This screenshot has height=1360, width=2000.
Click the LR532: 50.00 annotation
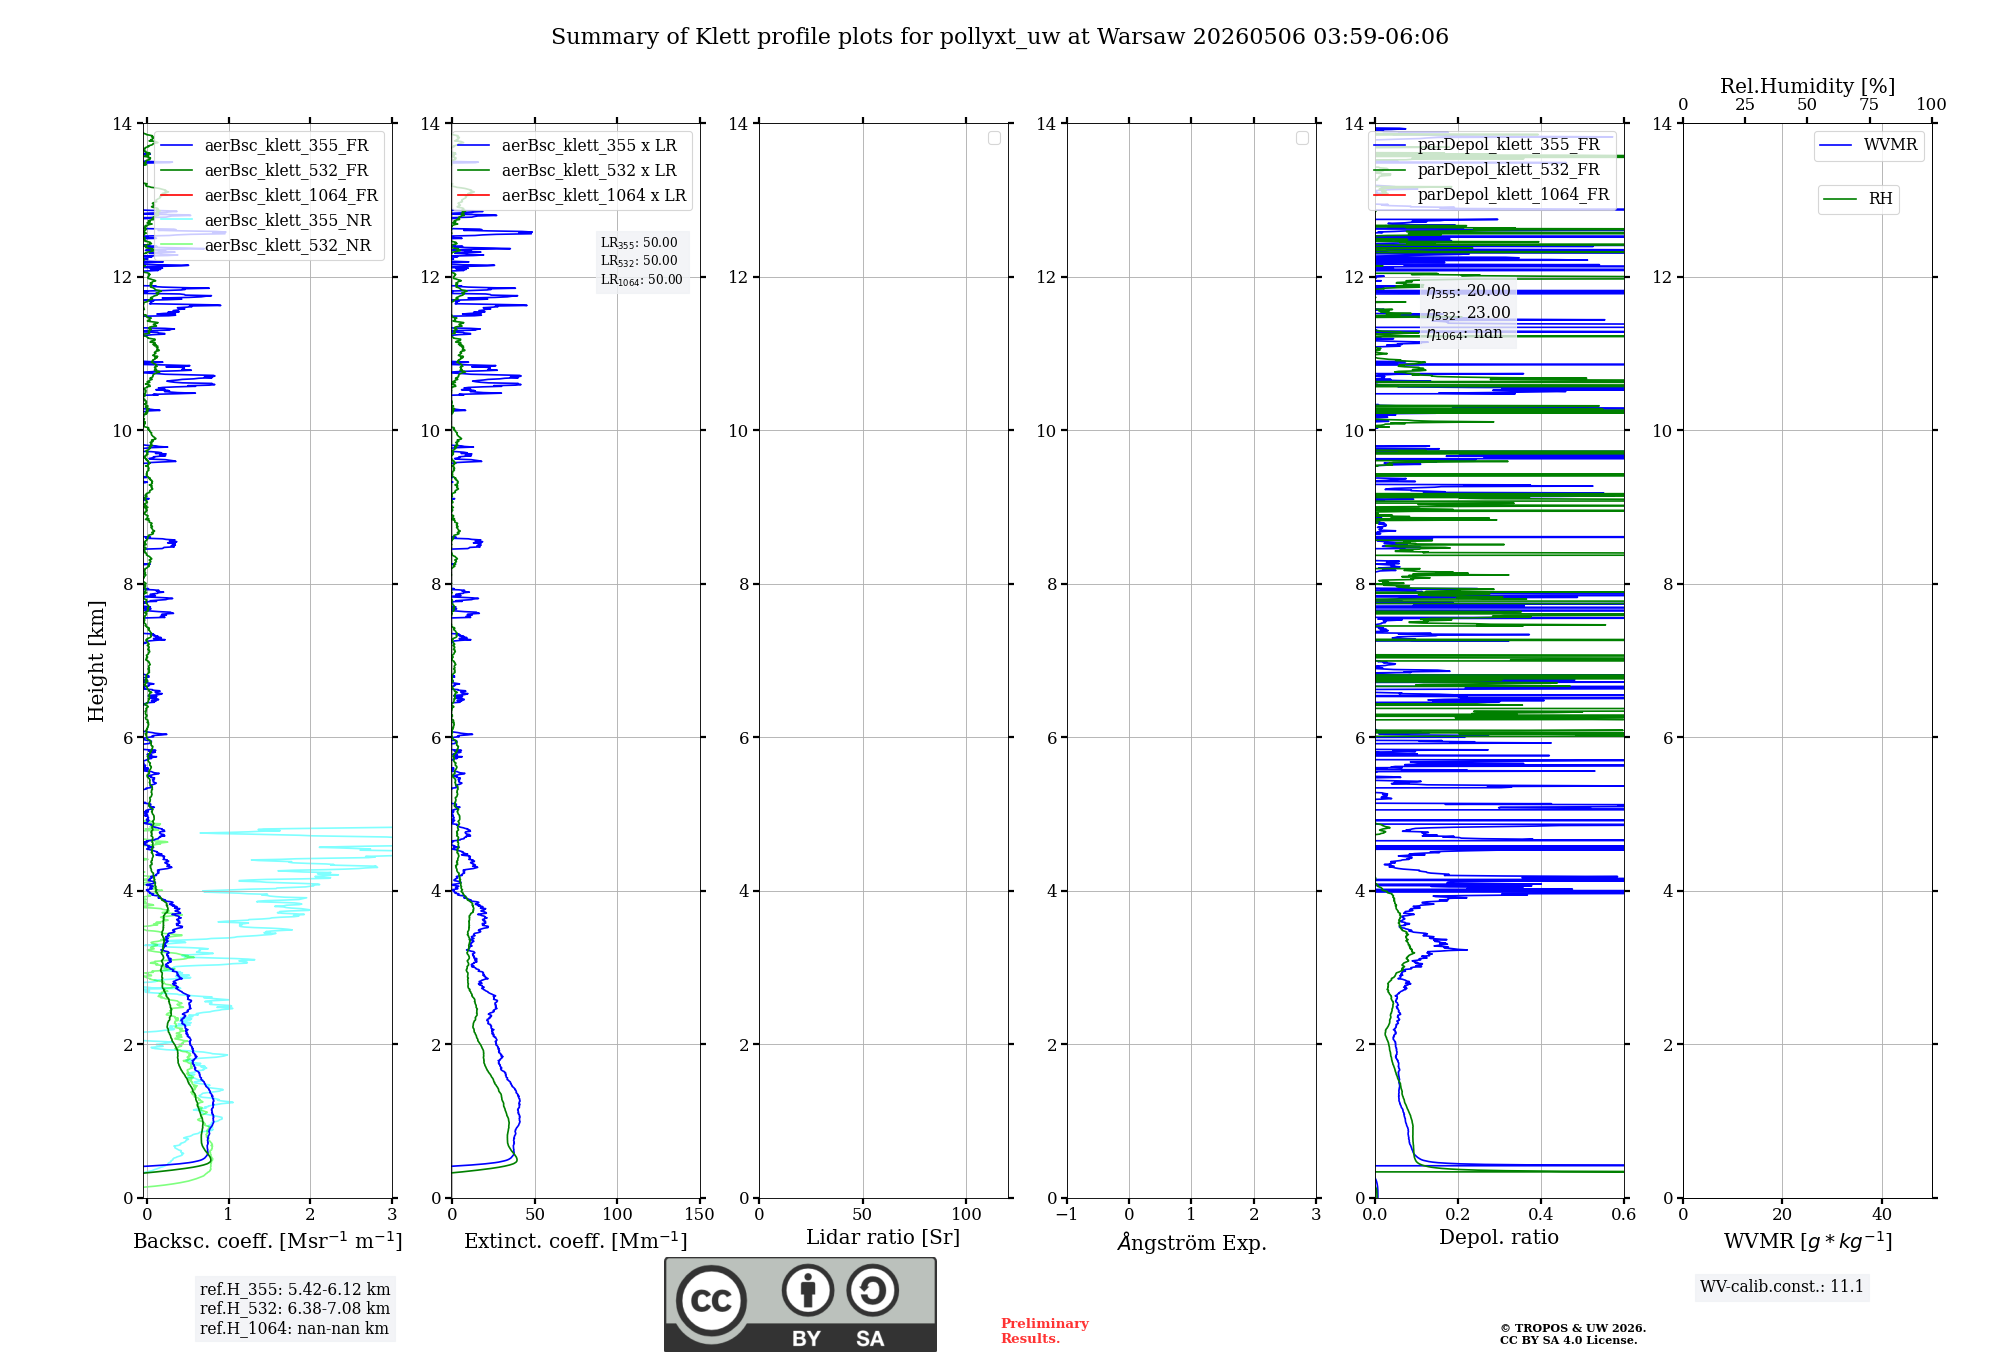click(x=639, y=261)
